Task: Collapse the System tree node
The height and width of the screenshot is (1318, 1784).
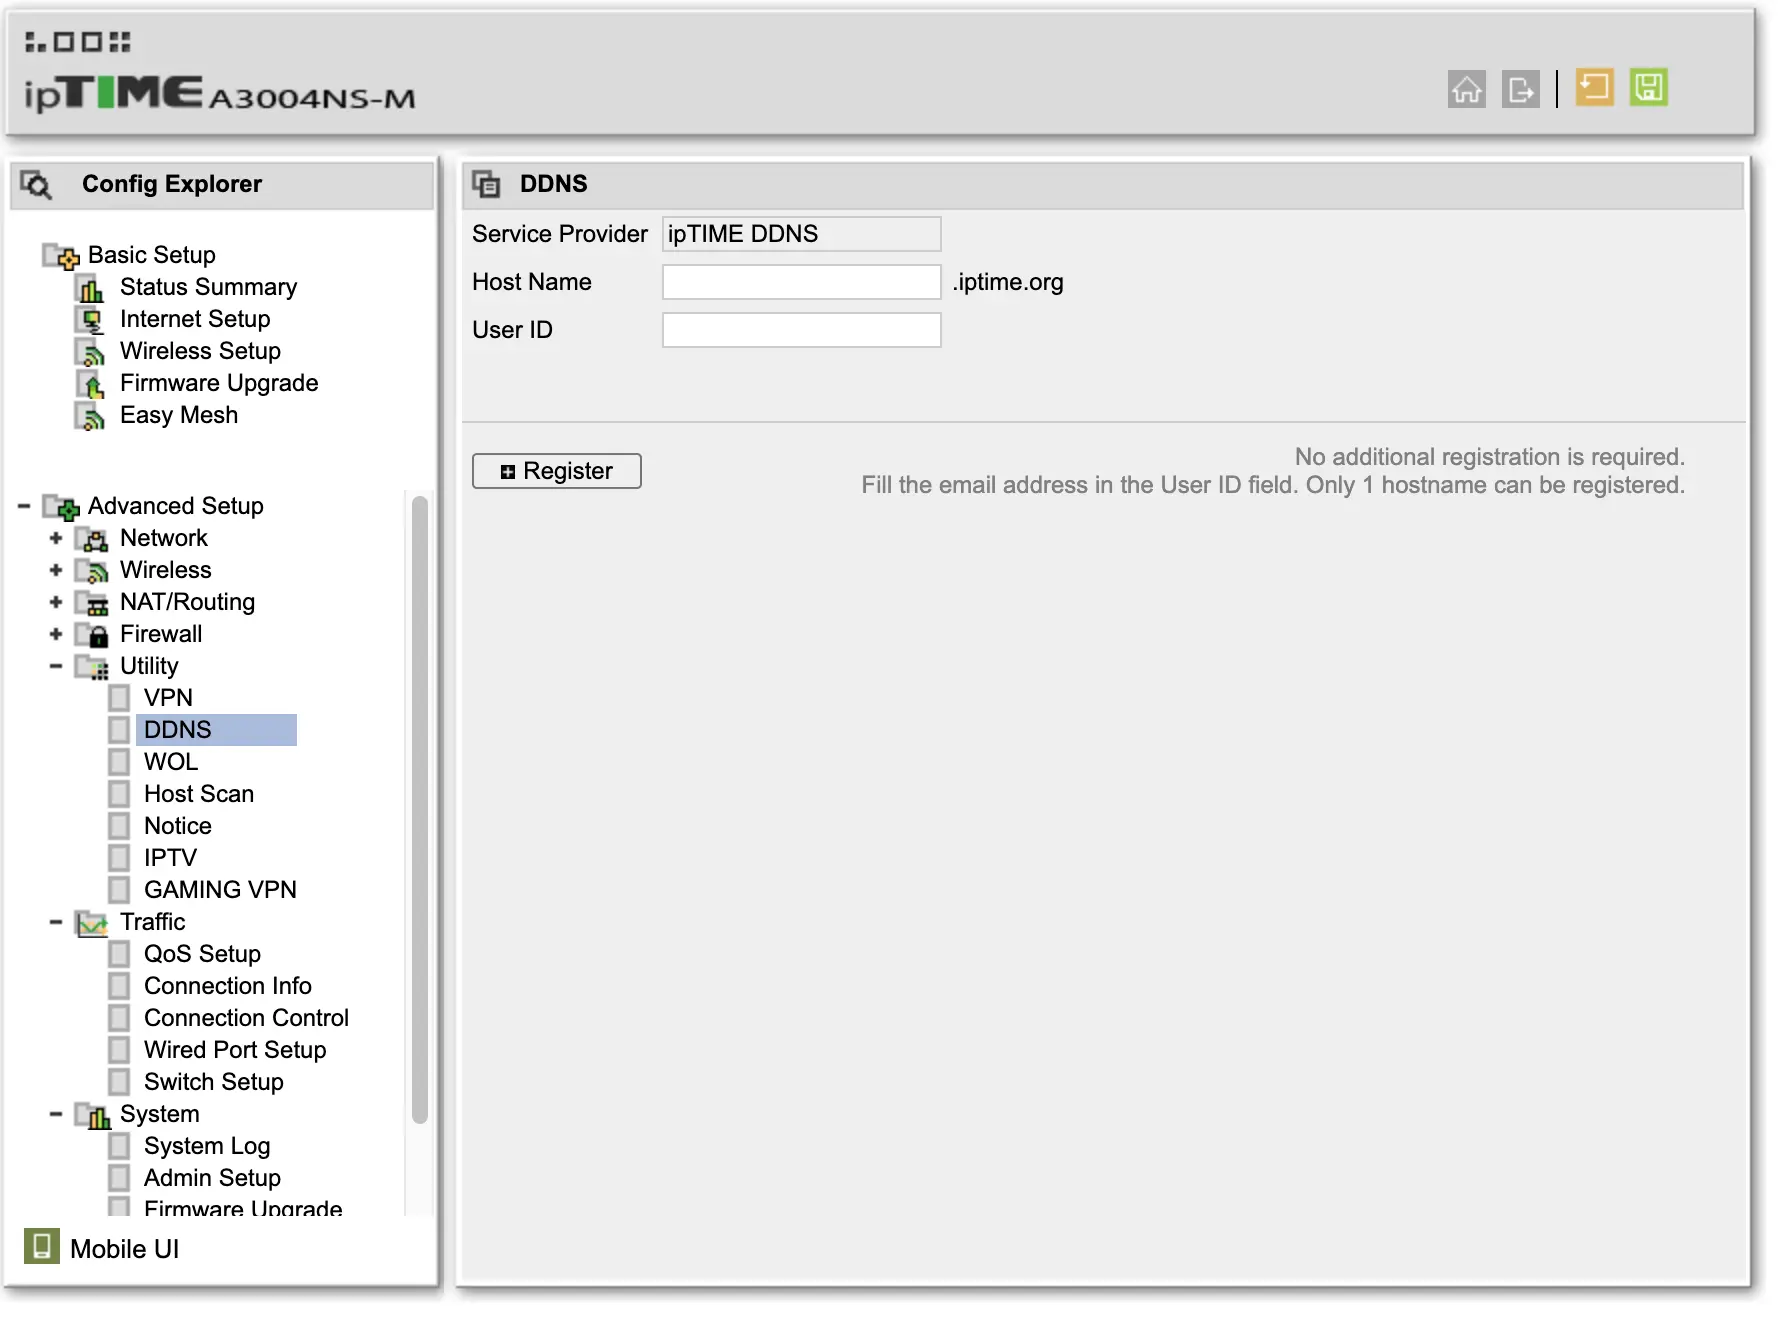Action: tap(56, 1114)
